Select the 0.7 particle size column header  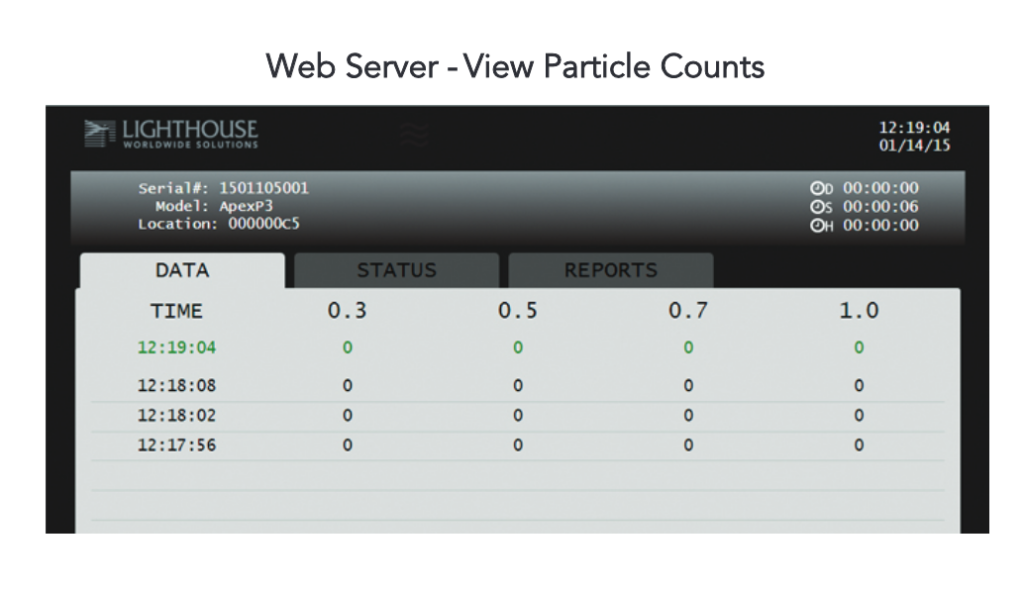[688, 311]
